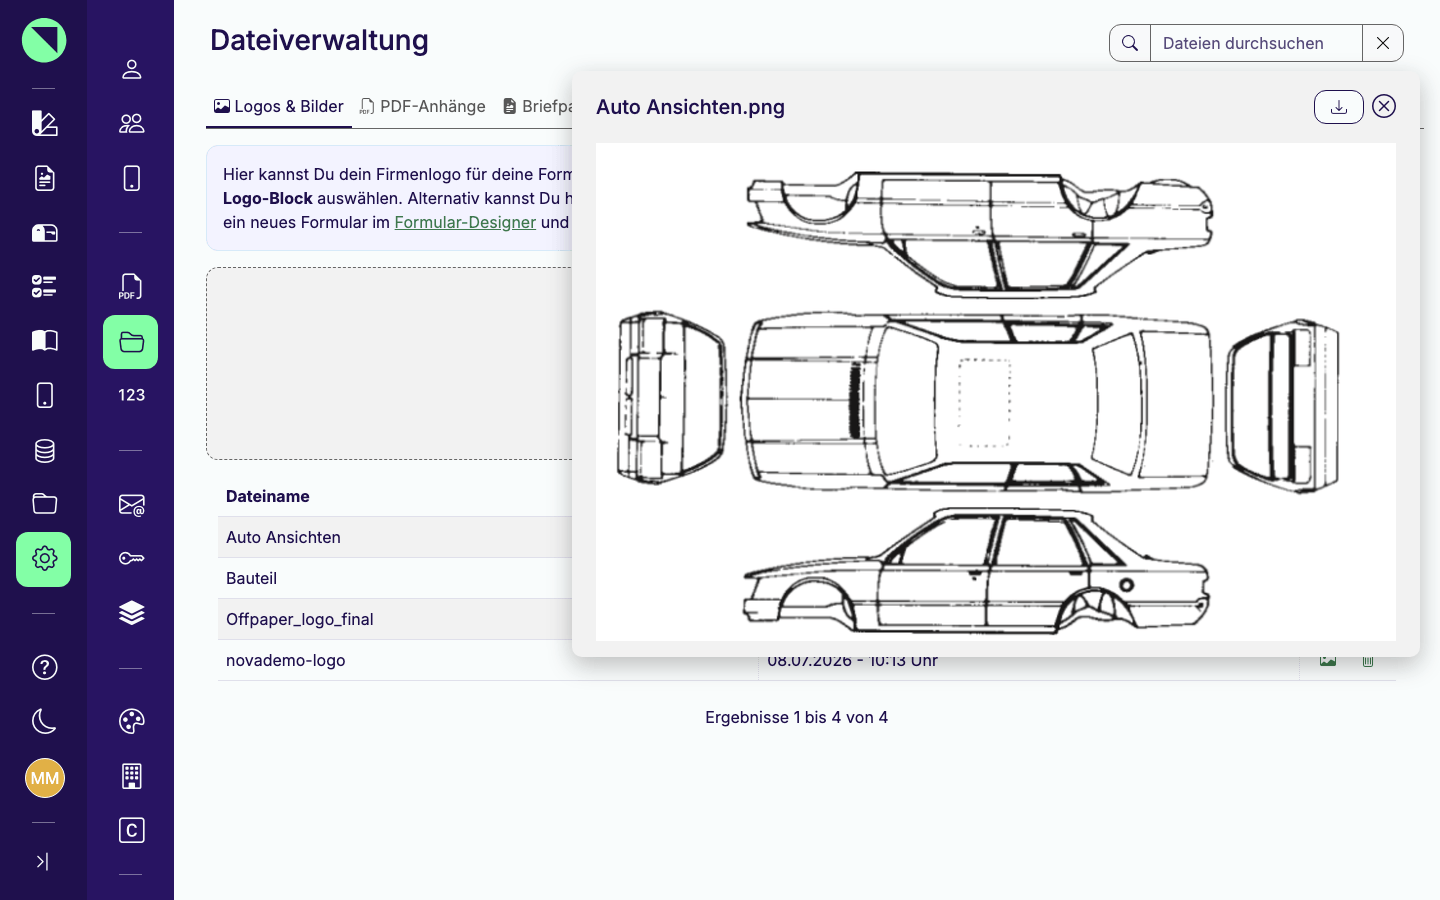Expand the sidebar with the arrow icon

(x=43, y=862)
